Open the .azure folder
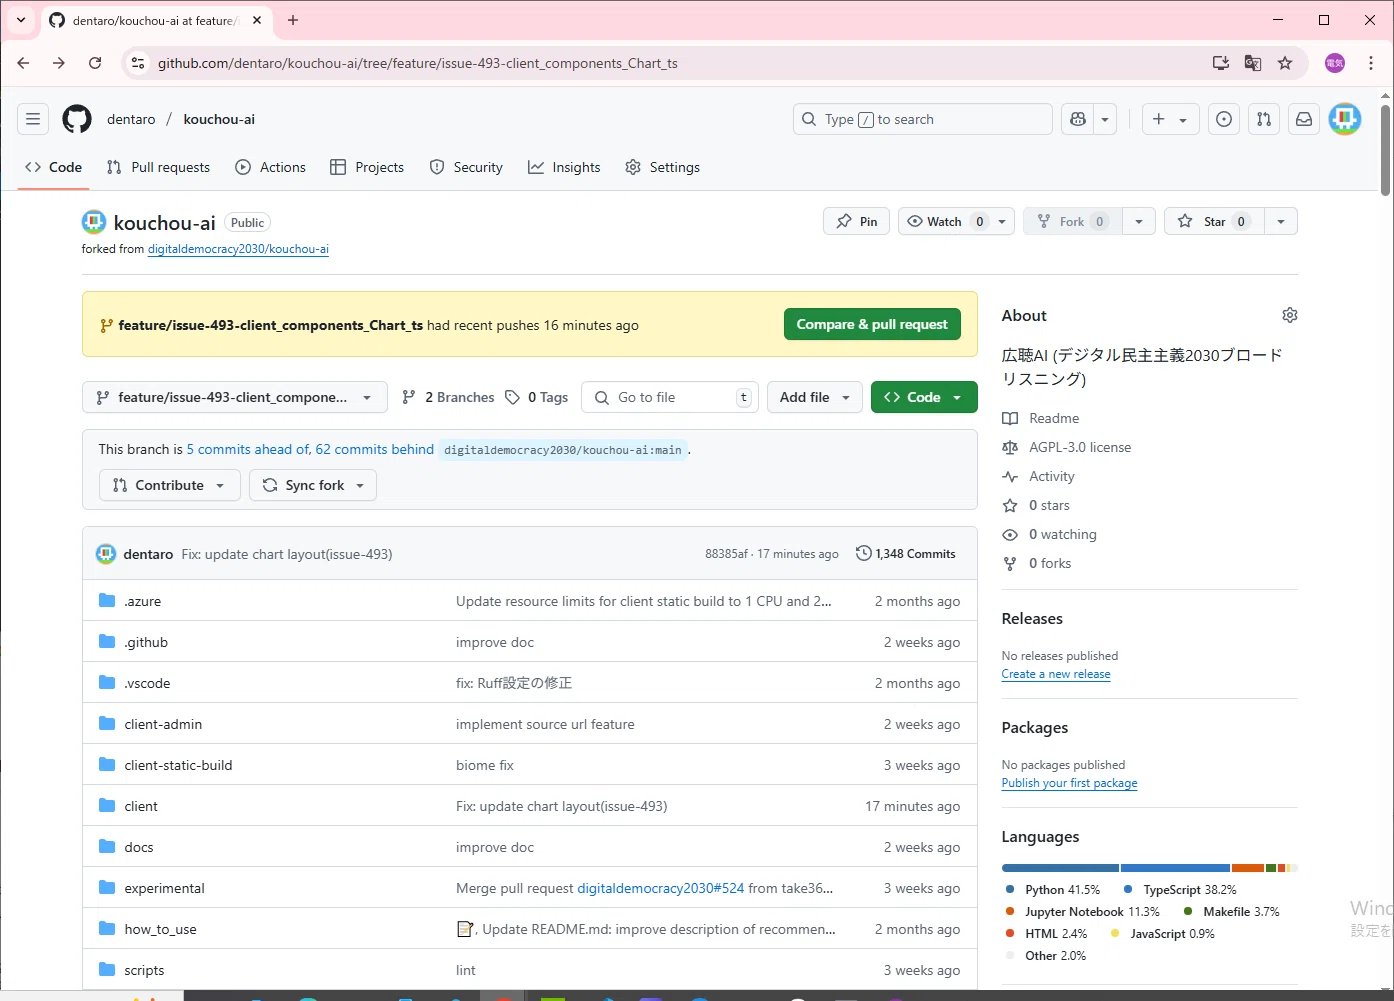The width and height of the screenshot is (1394, 1001). coord(142,601)
